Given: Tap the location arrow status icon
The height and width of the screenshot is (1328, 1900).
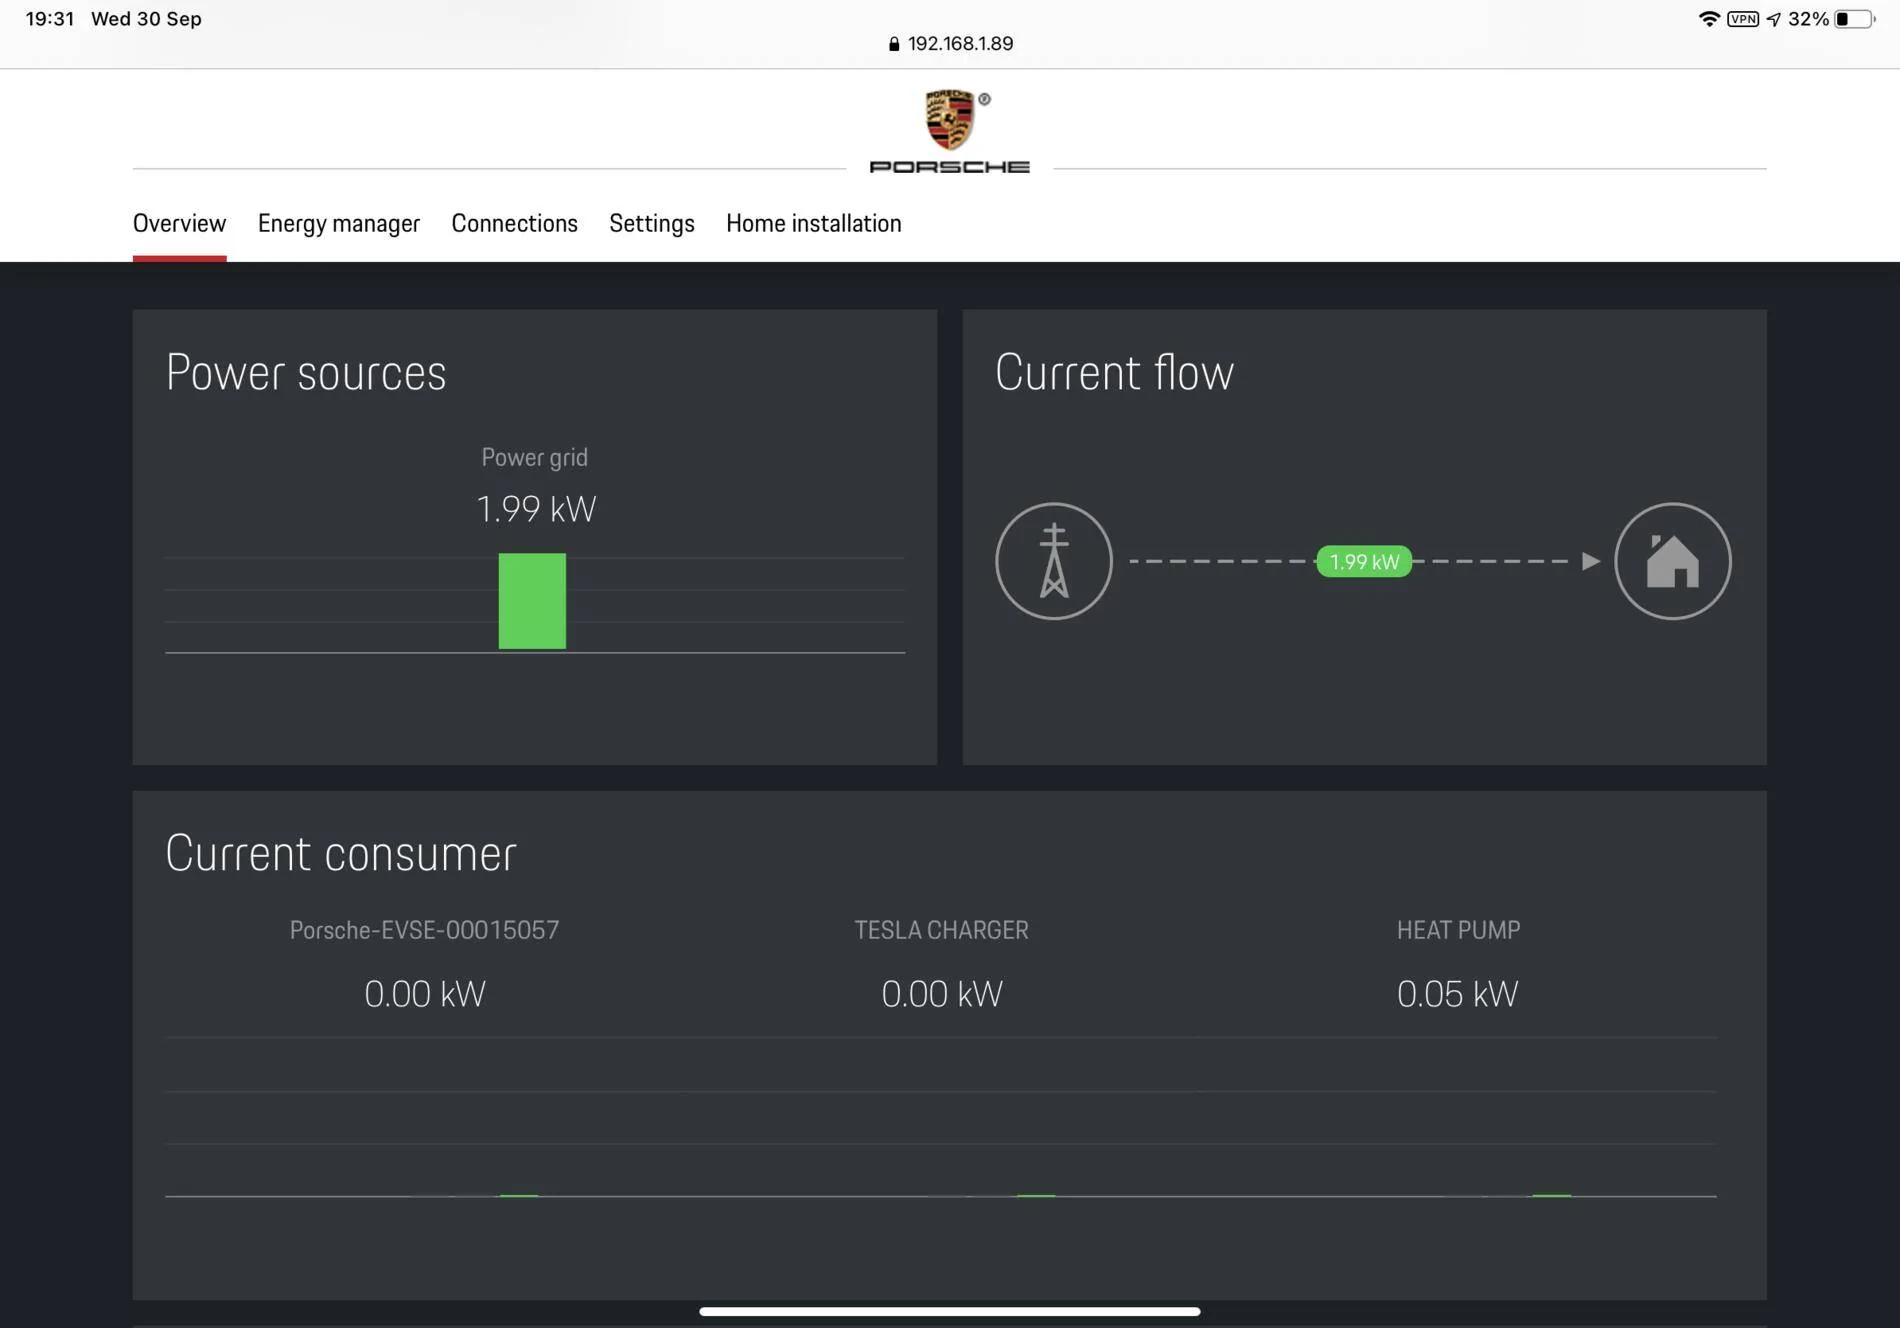Looking at the screenshot, I should 1774,19.
